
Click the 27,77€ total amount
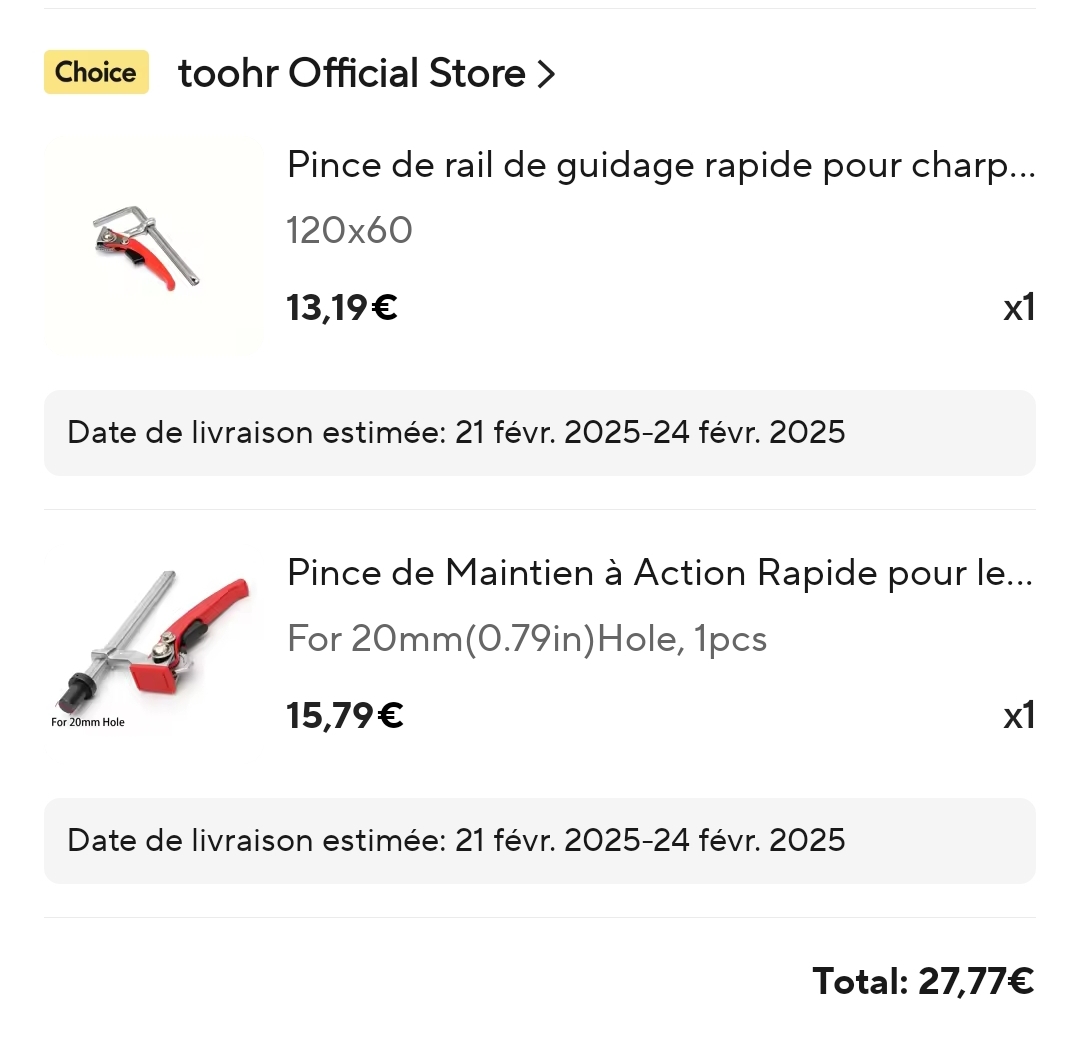pyautogui.click(x=976, y=982)
